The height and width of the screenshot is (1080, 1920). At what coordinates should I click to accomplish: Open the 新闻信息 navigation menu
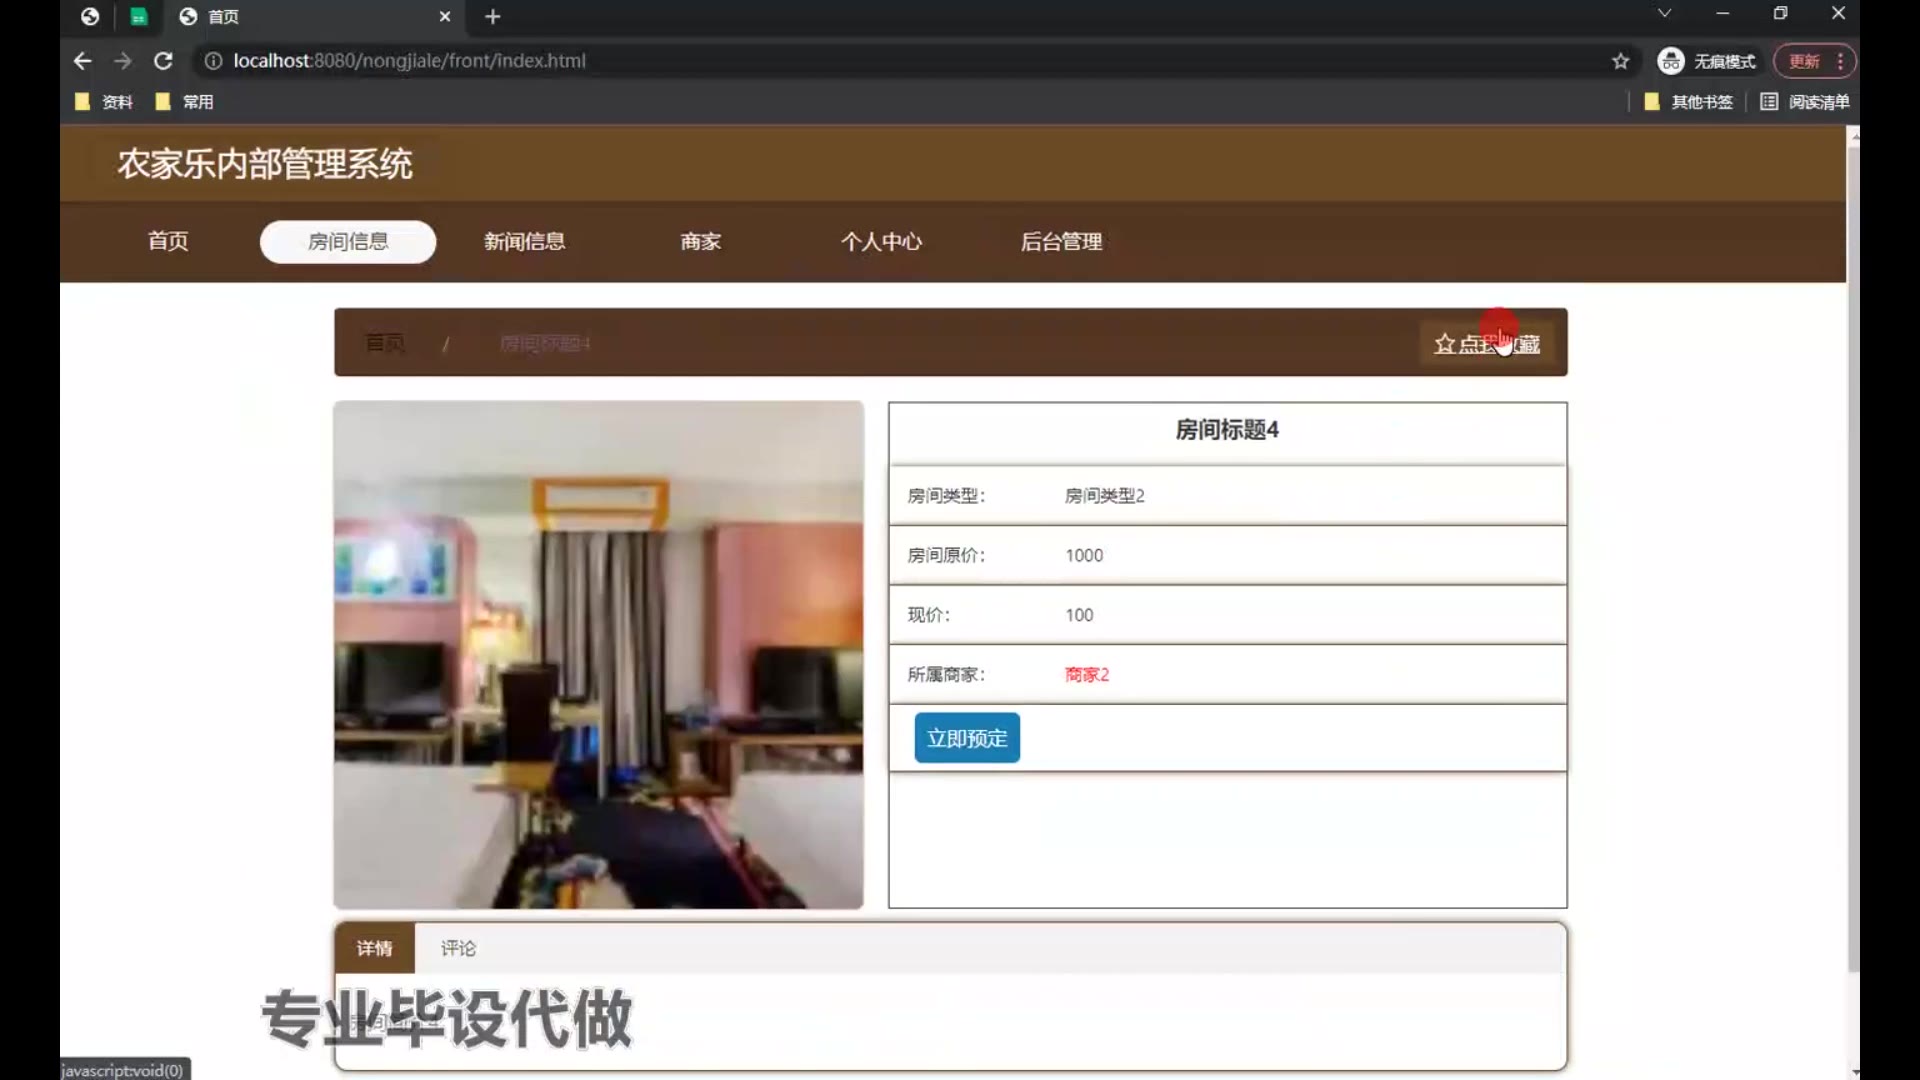pyautogui.click(x=524, y=242)
